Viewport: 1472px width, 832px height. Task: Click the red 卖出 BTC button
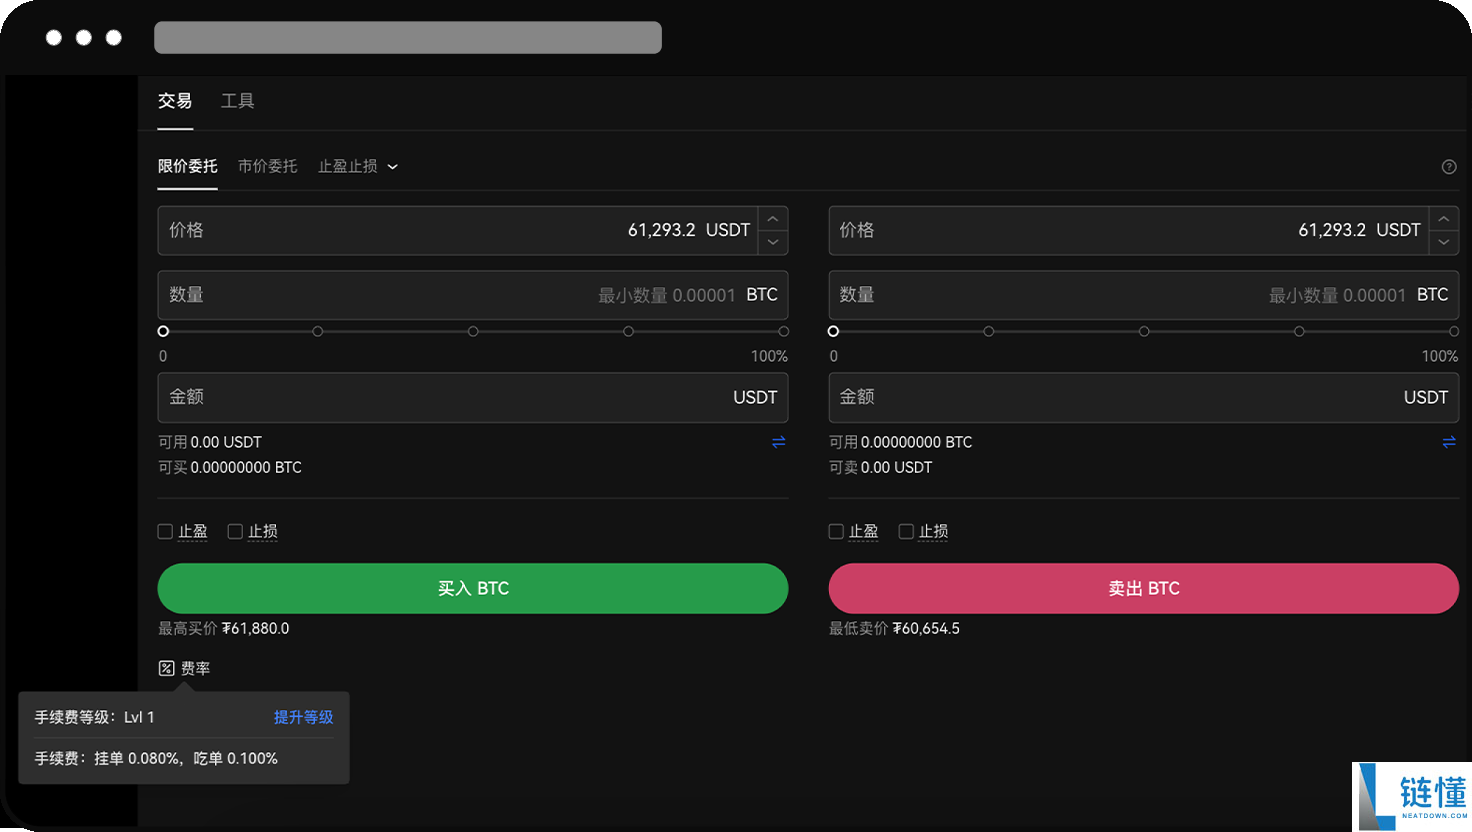click(1143, 588)
